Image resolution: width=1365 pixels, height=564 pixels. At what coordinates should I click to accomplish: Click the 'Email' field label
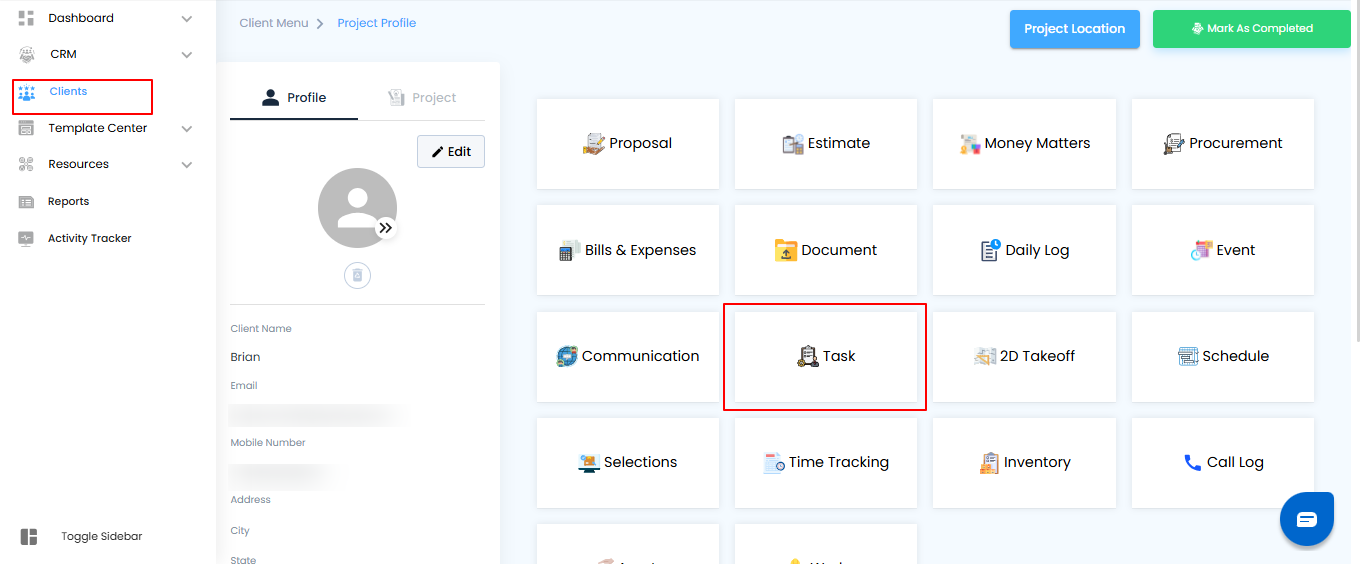244,386
